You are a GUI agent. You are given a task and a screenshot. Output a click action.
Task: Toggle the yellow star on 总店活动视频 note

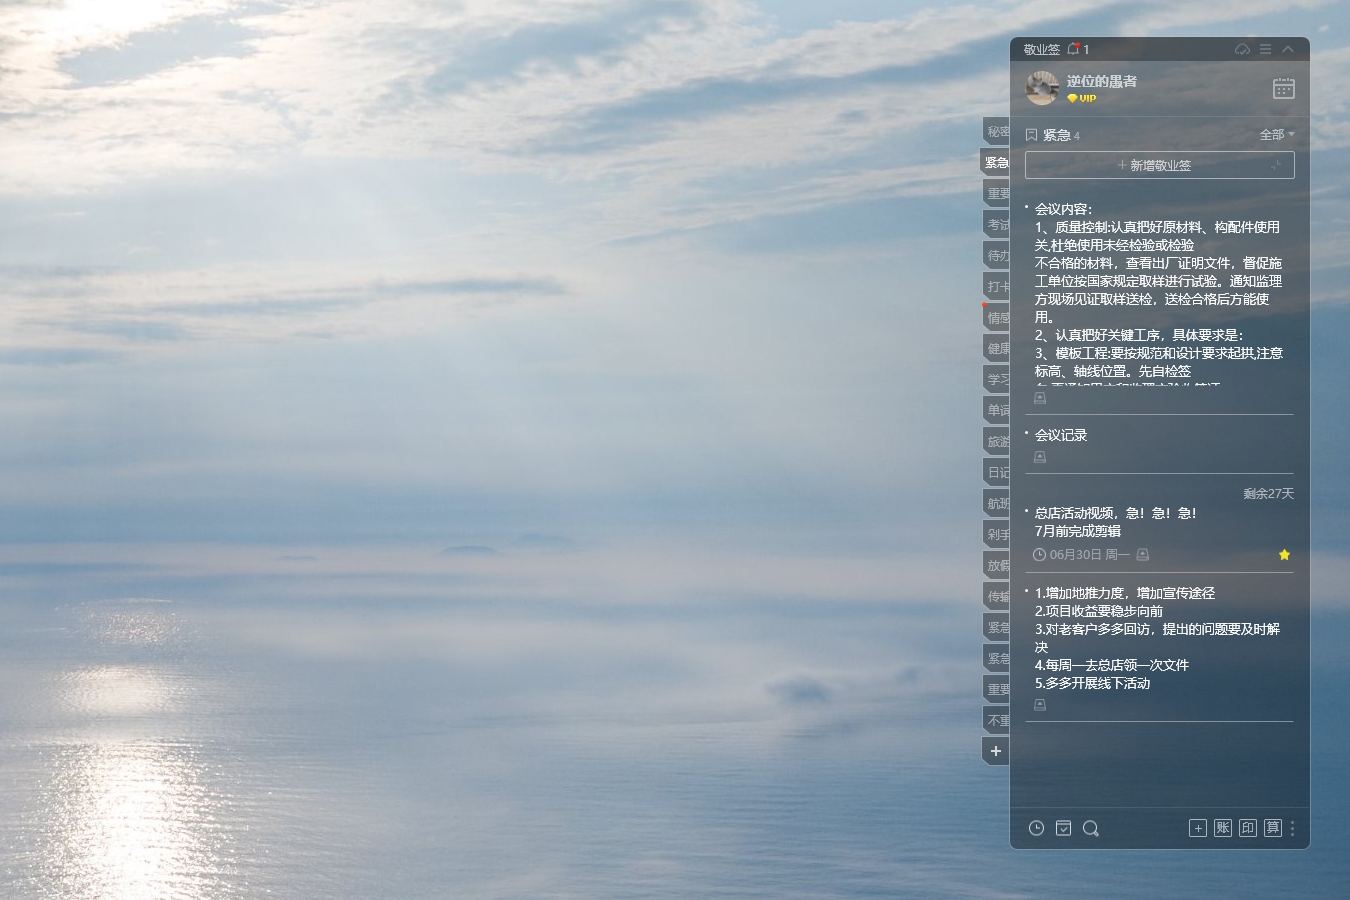point(1284,555)
